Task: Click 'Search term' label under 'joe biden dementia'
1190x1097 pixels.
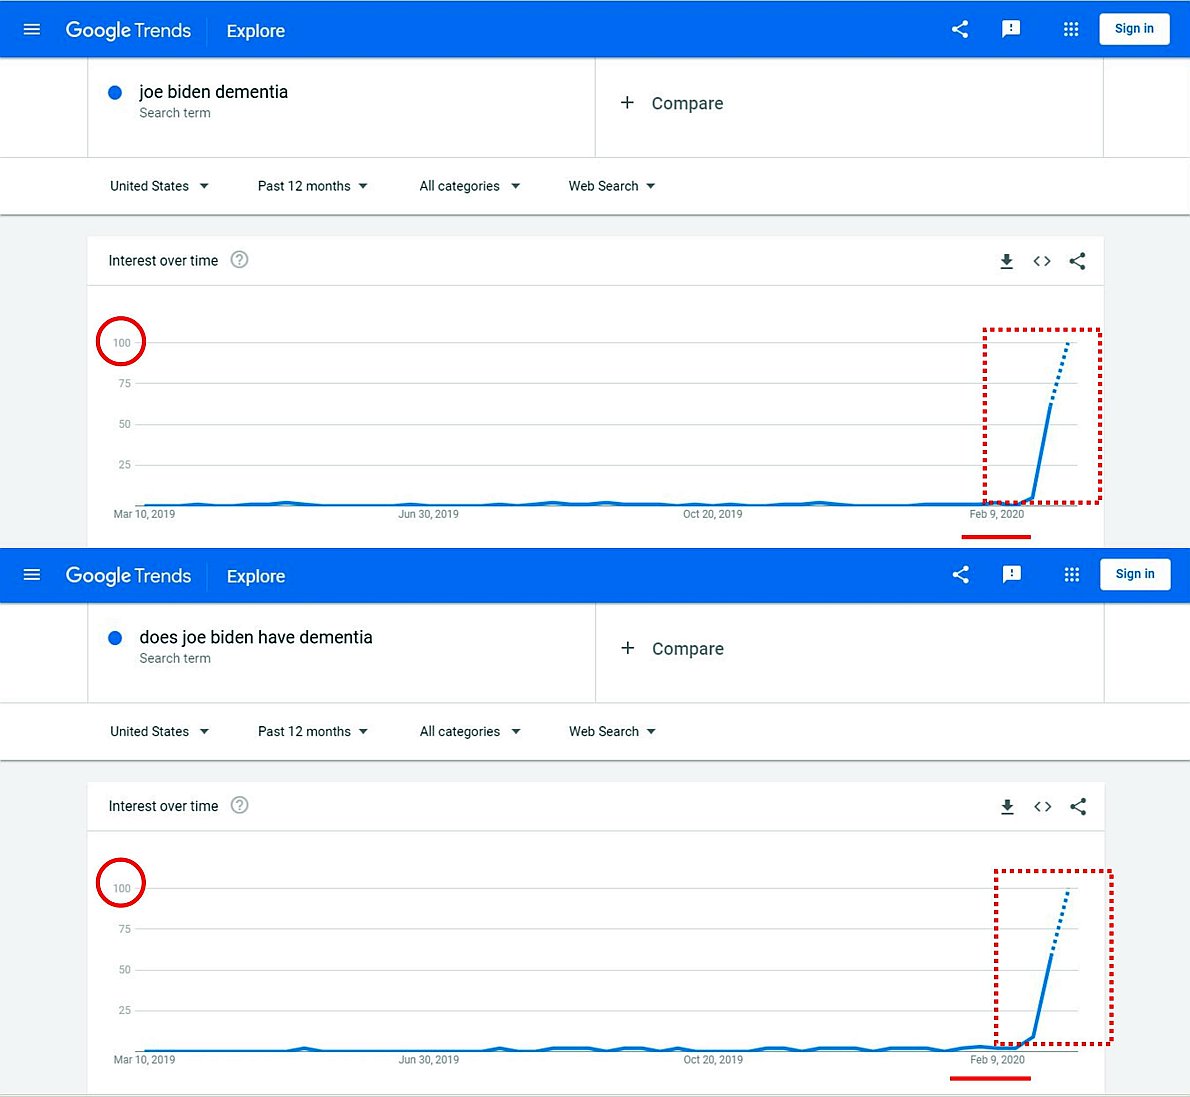Action: (175, 113)
